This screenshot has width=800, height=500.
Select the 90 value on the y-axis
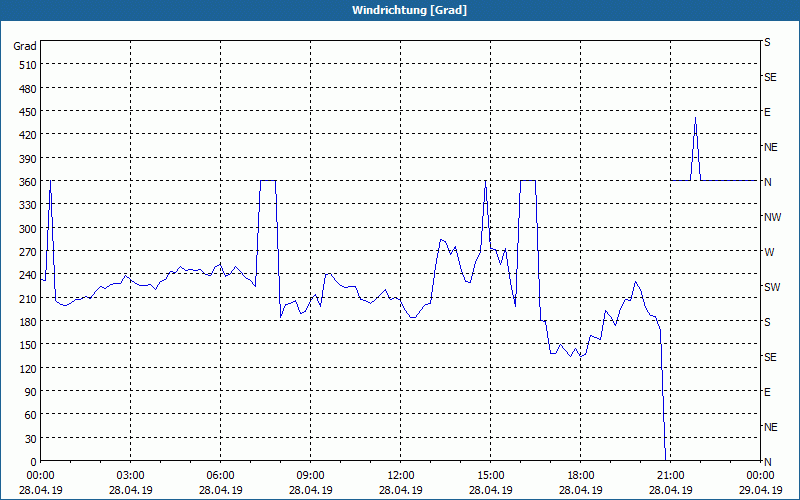pos(31,392)
